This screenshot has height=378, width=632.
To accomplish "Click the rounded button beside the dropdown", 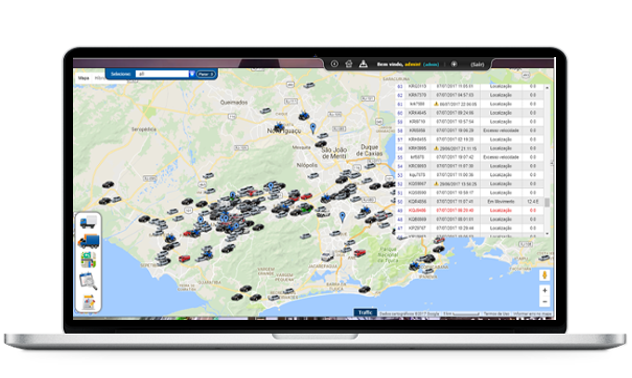I will pos(206,74).
